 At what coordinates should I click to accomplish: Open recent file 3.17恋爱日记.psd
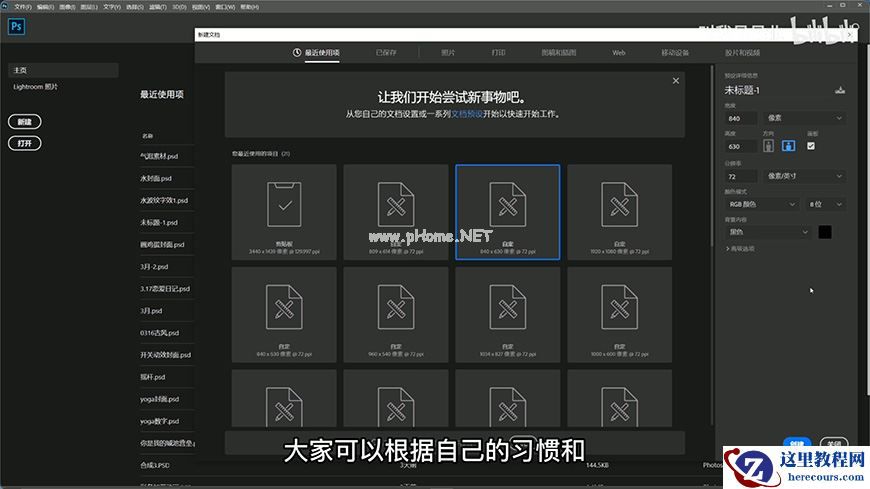pos(165,289)
